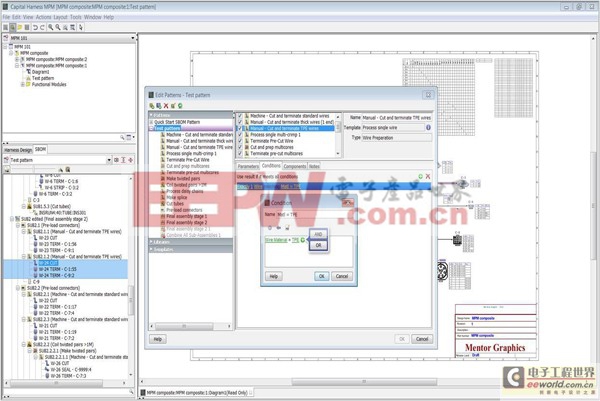Open the Tools menu
Viewport: 600px width, 401px height.
76,17
